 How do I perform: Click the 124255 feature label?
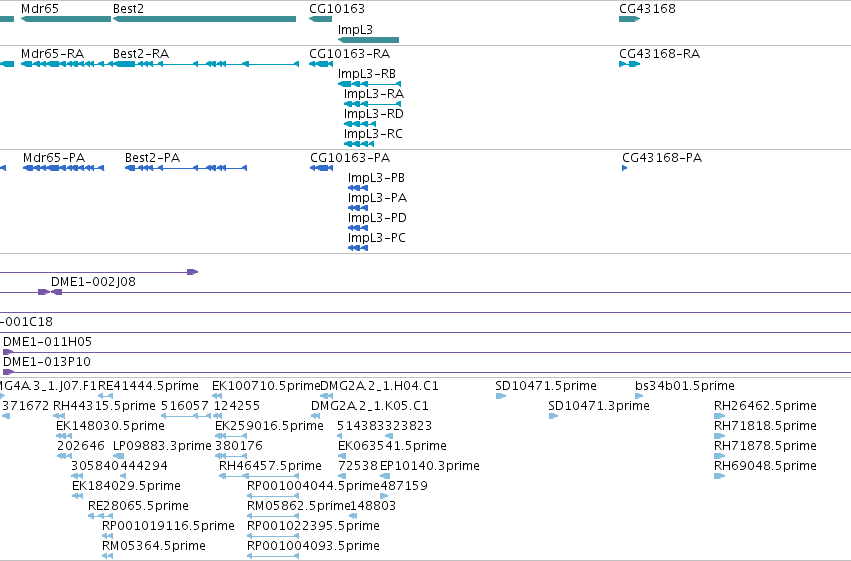click(x=237, y=406)
